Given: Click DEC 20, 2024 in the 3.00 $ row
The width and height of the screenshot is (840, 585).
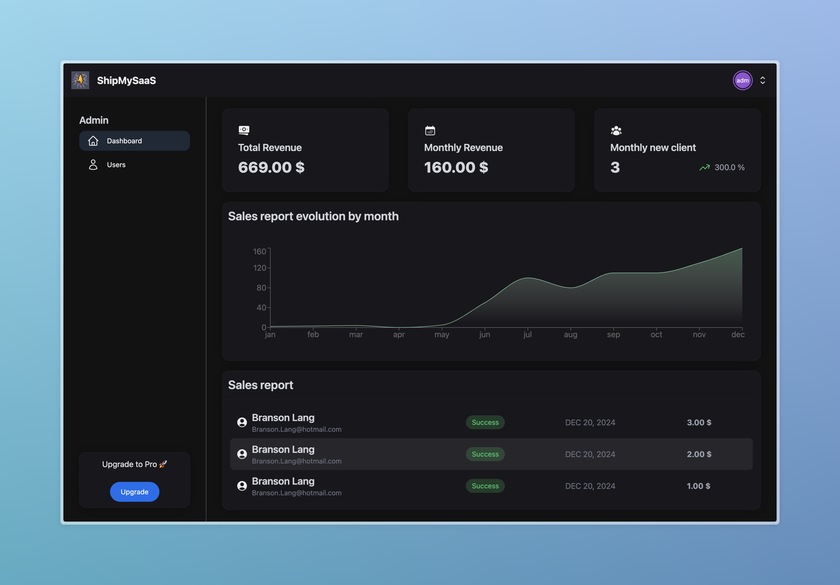Looking at the screenshot, I should coord(590,423).
